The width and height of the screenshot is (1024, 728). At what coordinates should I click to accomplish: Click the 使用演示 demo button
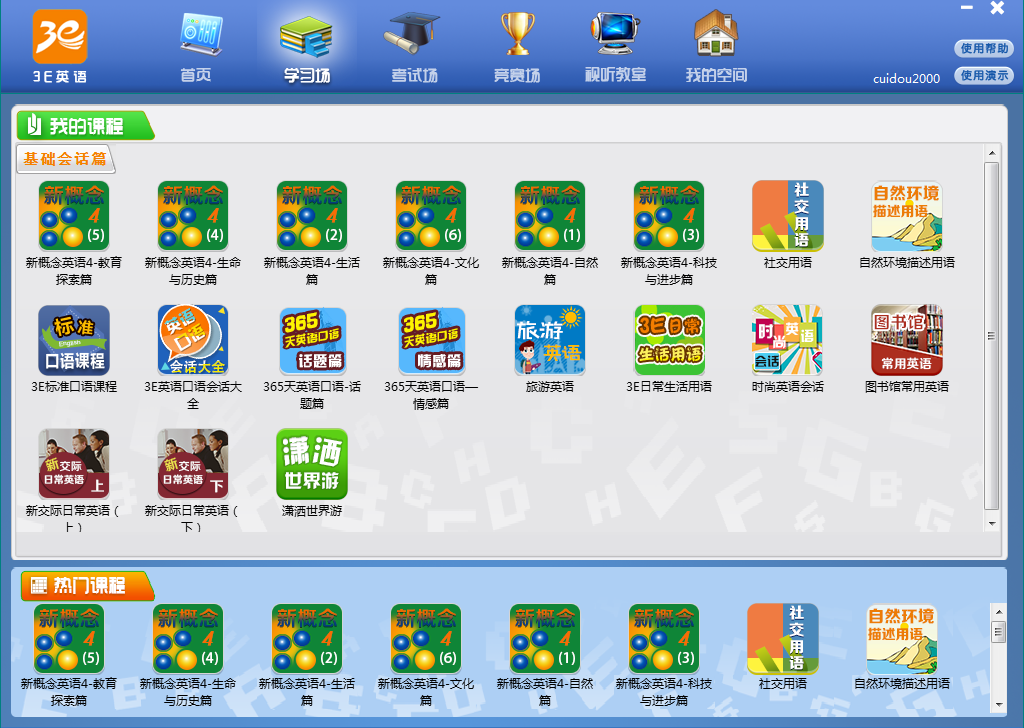click(x=984, y=75)
